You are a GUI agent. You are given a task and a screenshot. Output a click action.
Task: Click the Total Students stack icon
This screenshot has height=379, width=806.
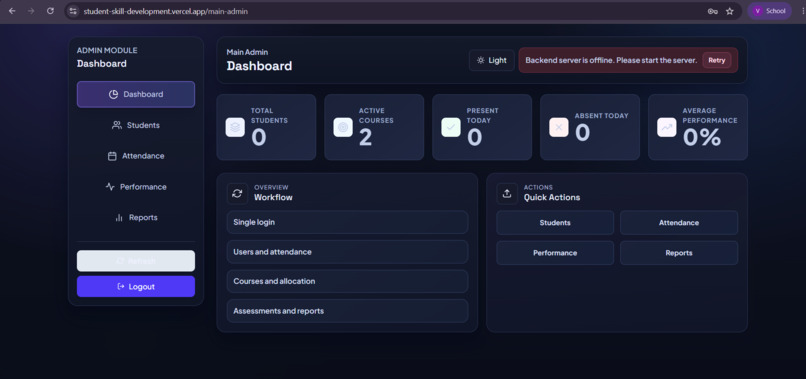[235, 127]
